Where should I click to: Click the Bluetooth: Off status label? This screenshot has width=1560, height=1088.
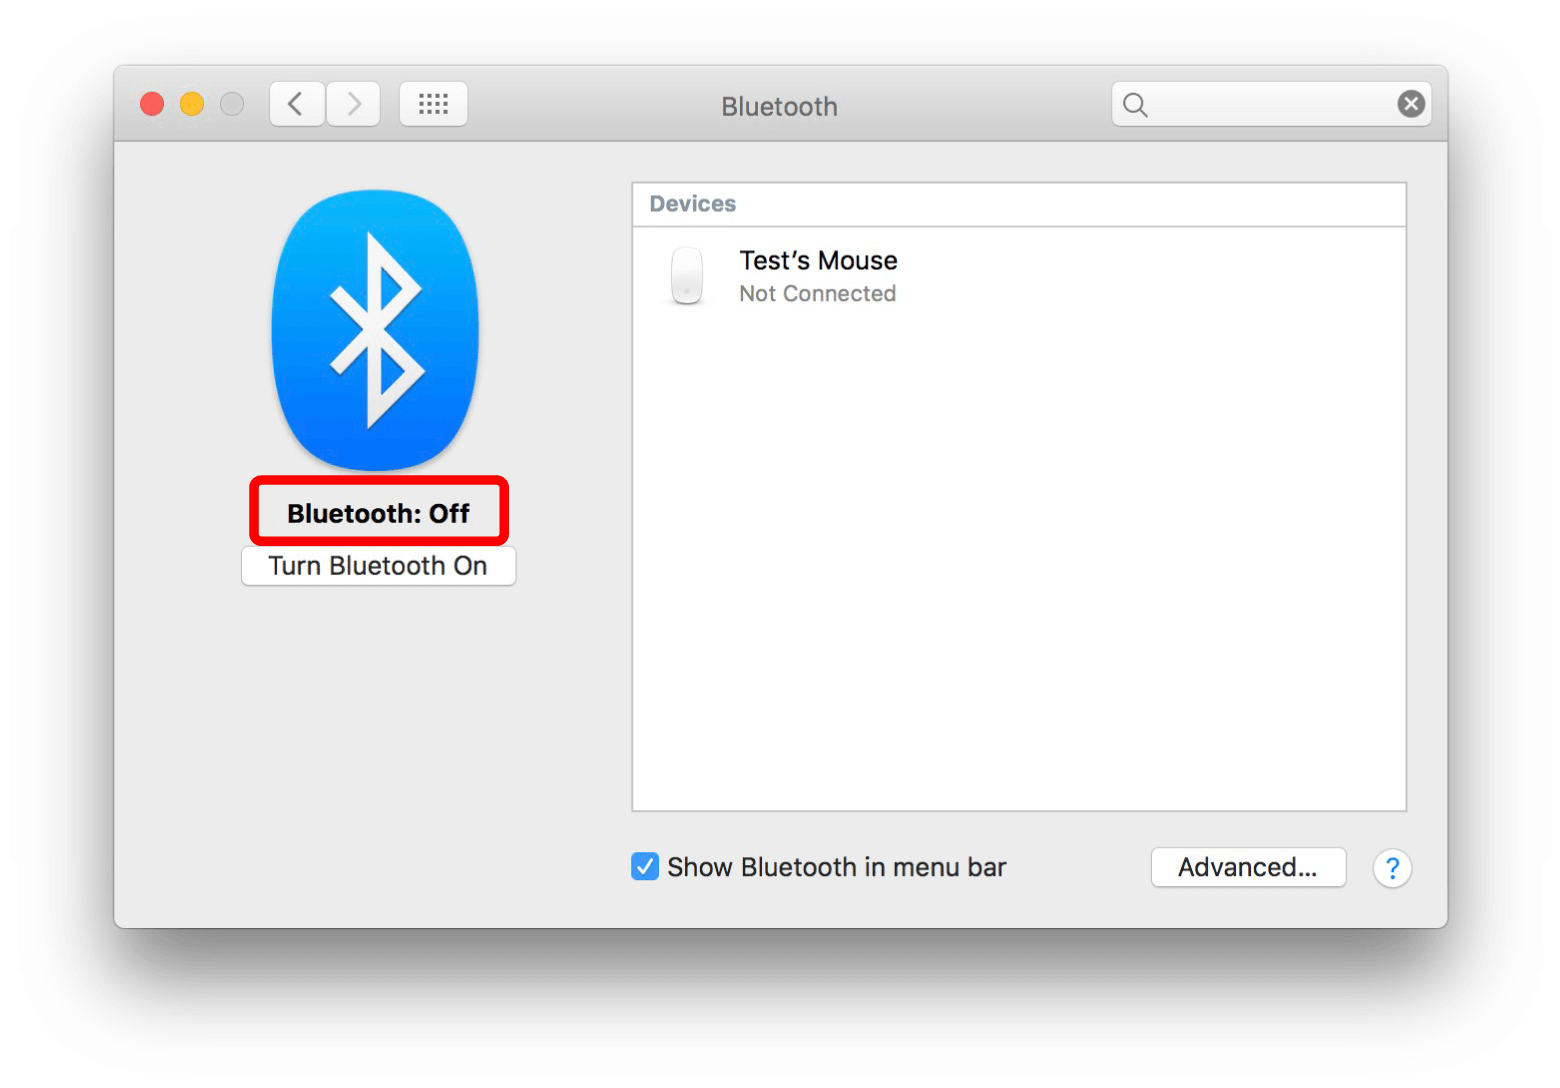click(378, 513)
